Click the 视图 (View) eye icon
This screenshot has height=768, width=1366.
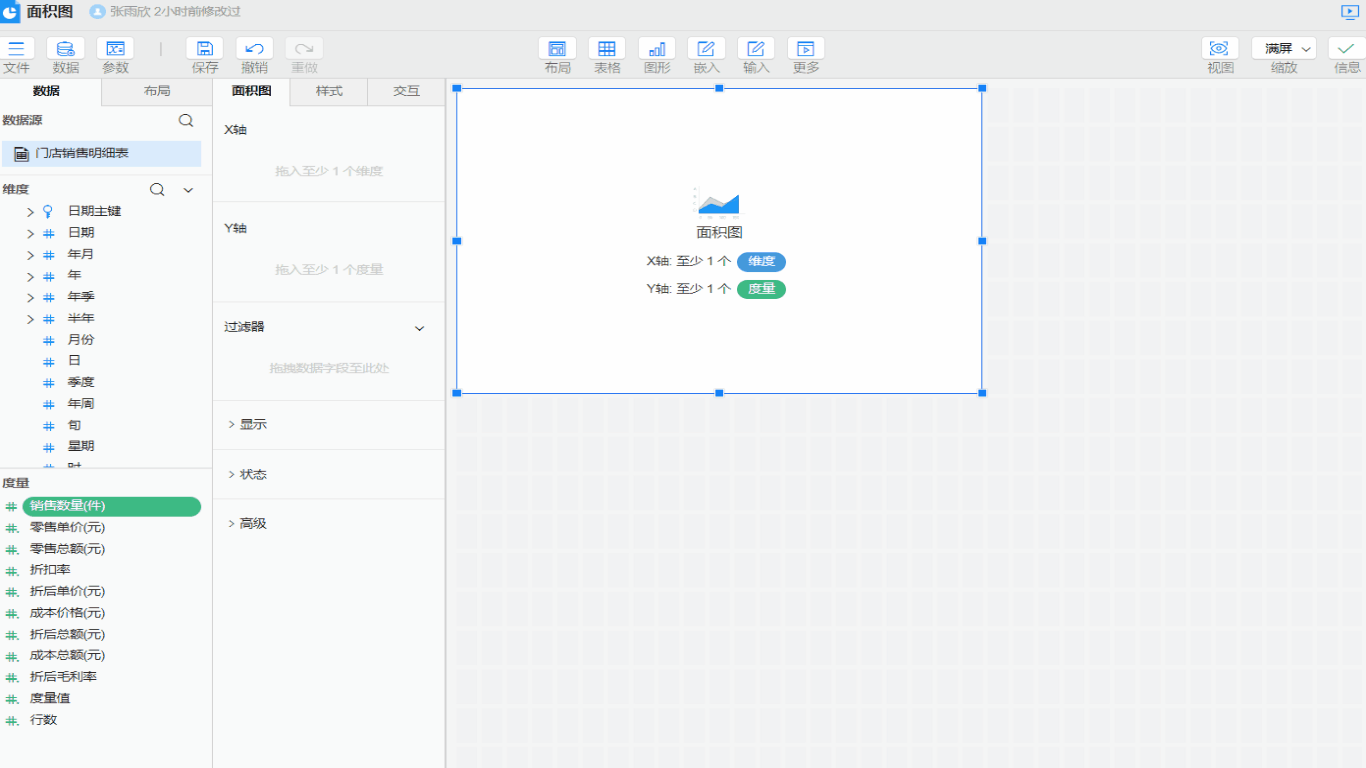point(1219,49)
